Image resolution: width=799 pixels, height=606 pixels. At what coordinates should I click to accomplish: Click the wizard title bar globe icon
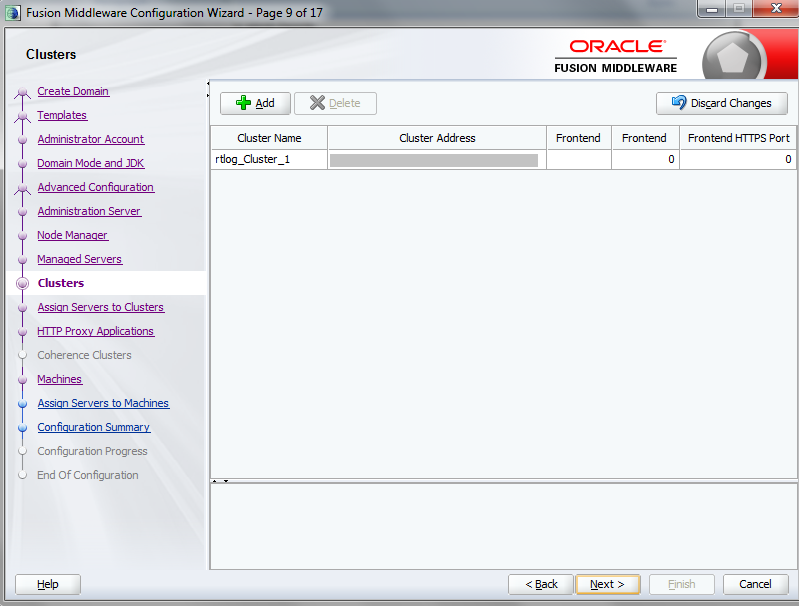[x=13, y=13]
